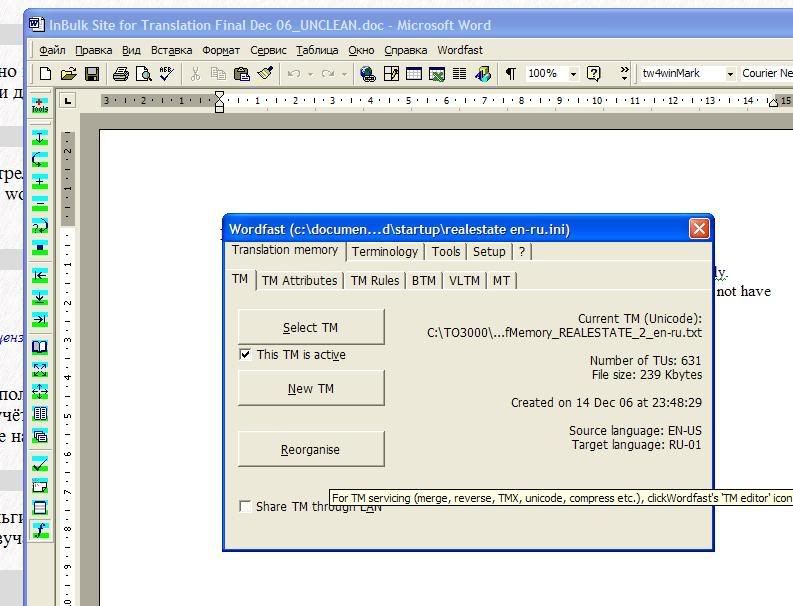
Task: Open the Файл menu
Action: tap(52, 50)
